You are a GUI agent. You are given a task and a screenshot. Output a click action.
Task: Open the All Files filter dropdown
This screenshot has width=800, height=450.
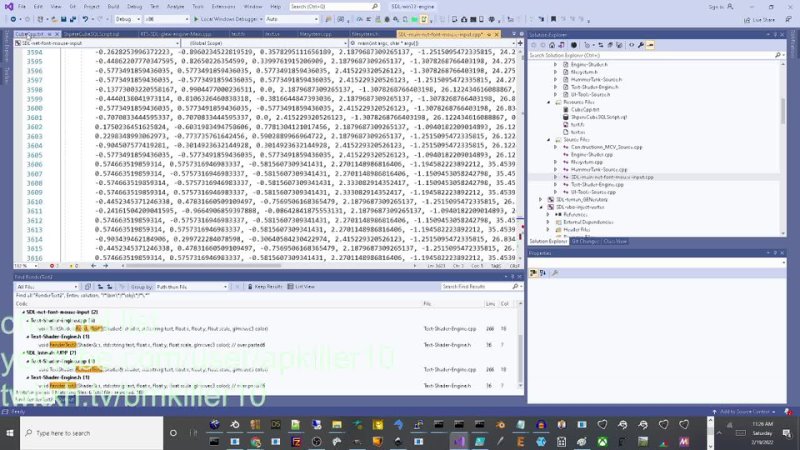click(47, 287)
